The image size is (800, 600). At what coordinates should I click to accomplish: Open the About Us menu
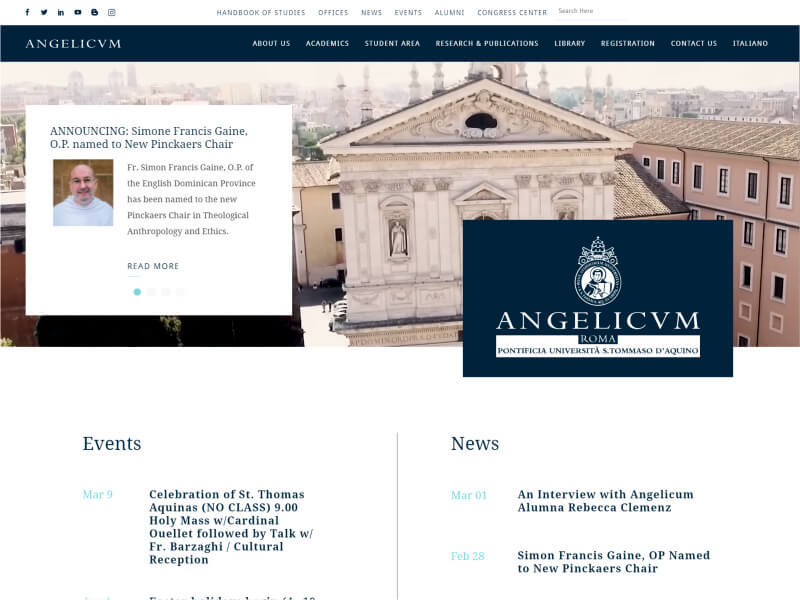point(271,43)
